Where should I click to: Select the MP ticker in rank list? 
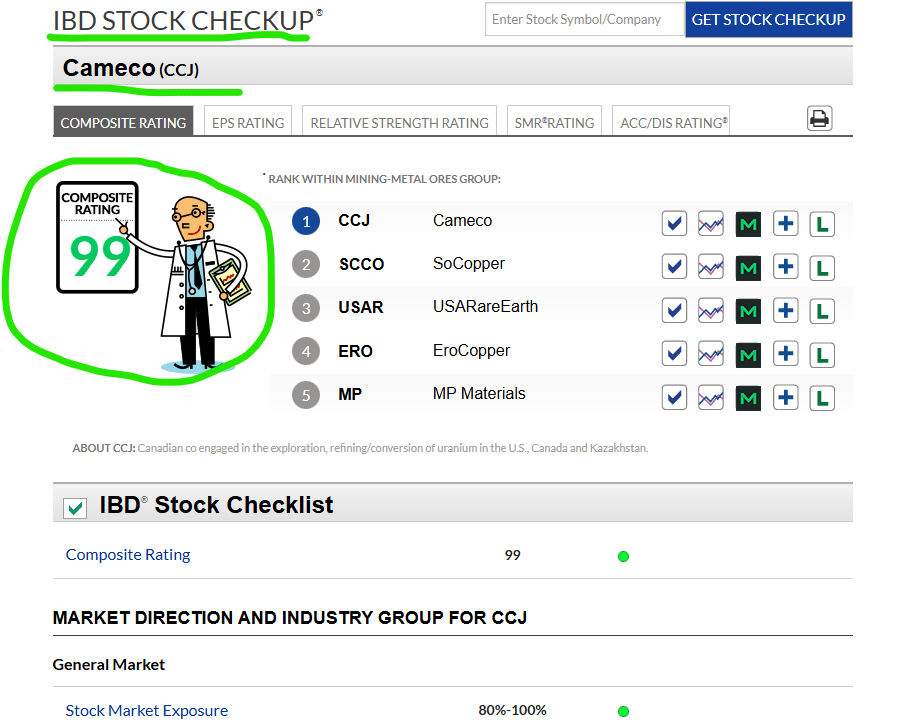coord(350,394)
